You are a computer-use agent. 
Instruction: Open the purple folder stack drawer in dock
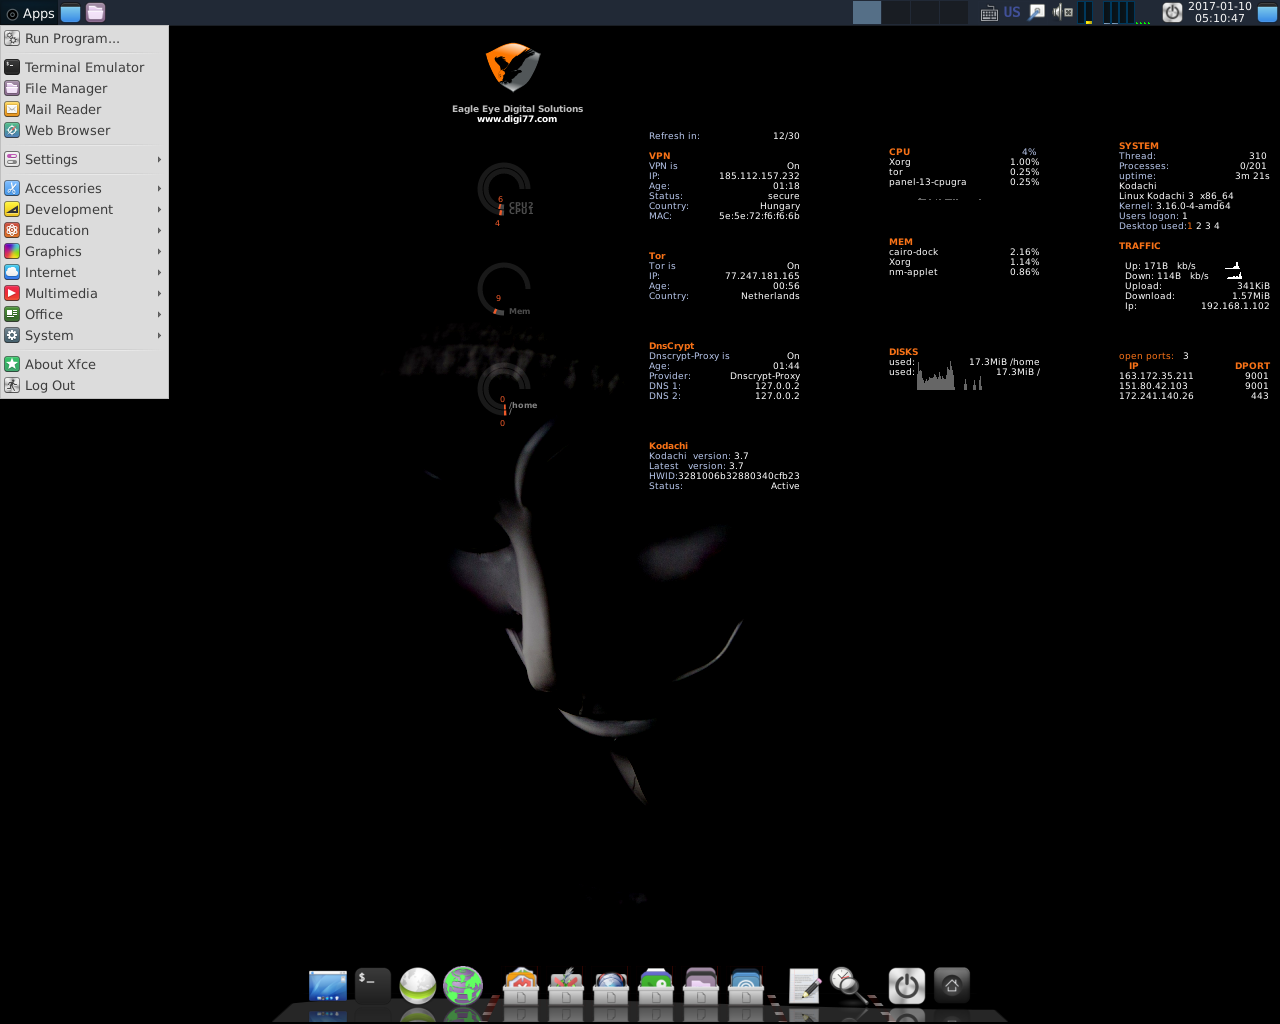point(701,986)
